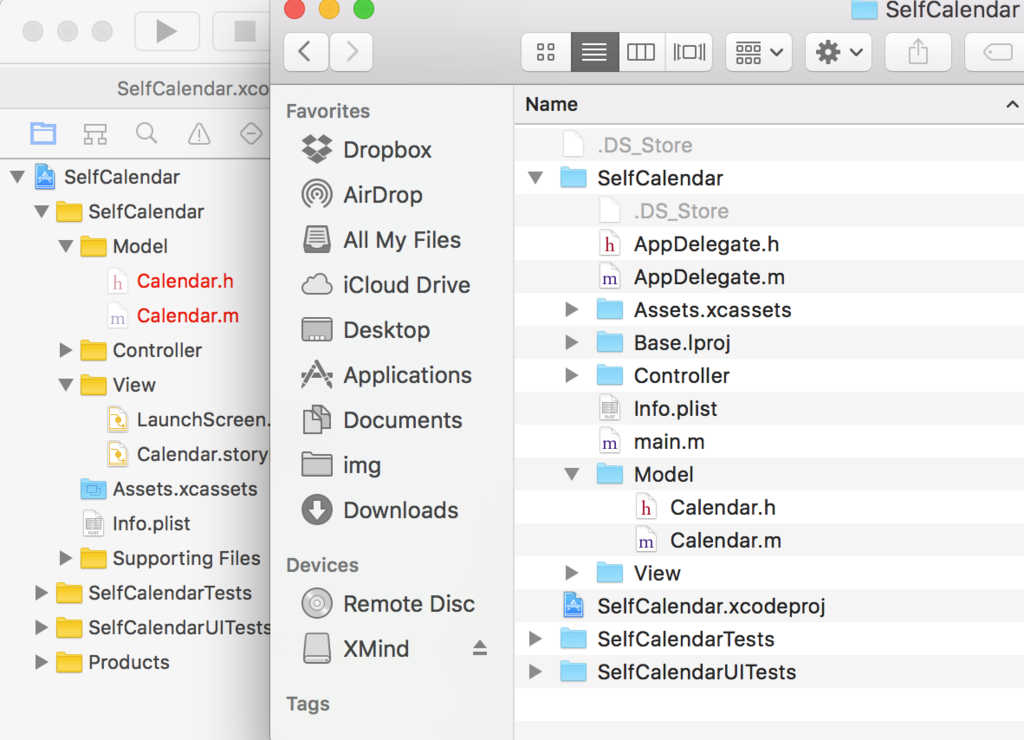Expand Base.lproj folder in Finder

coord(571,342)
